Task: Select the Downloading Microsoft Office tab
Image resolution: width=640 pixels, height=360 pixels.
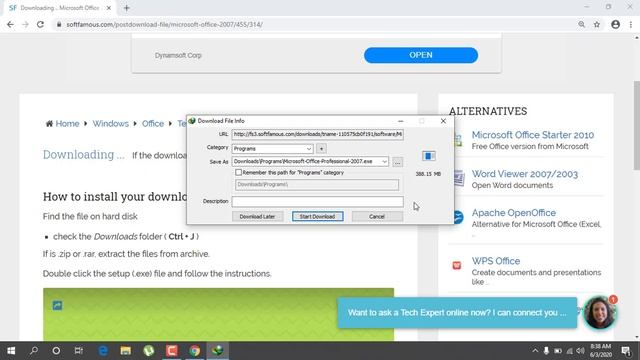Action: (x=60, y=8)
